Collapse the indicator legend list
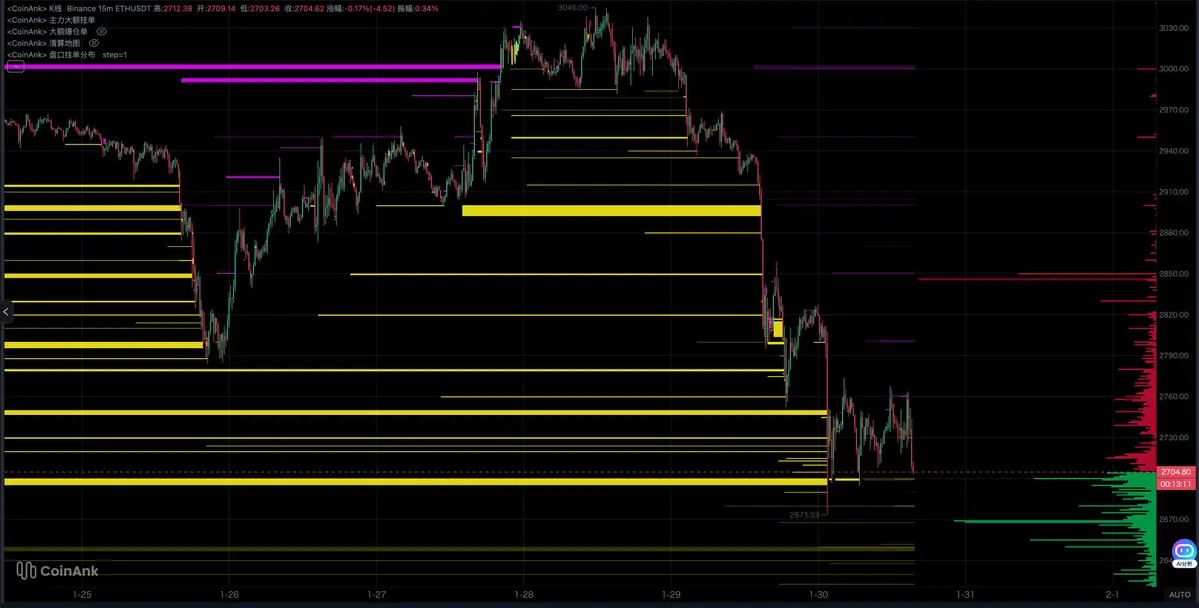Screen dimensions: 1199x608 click(15, 67)
